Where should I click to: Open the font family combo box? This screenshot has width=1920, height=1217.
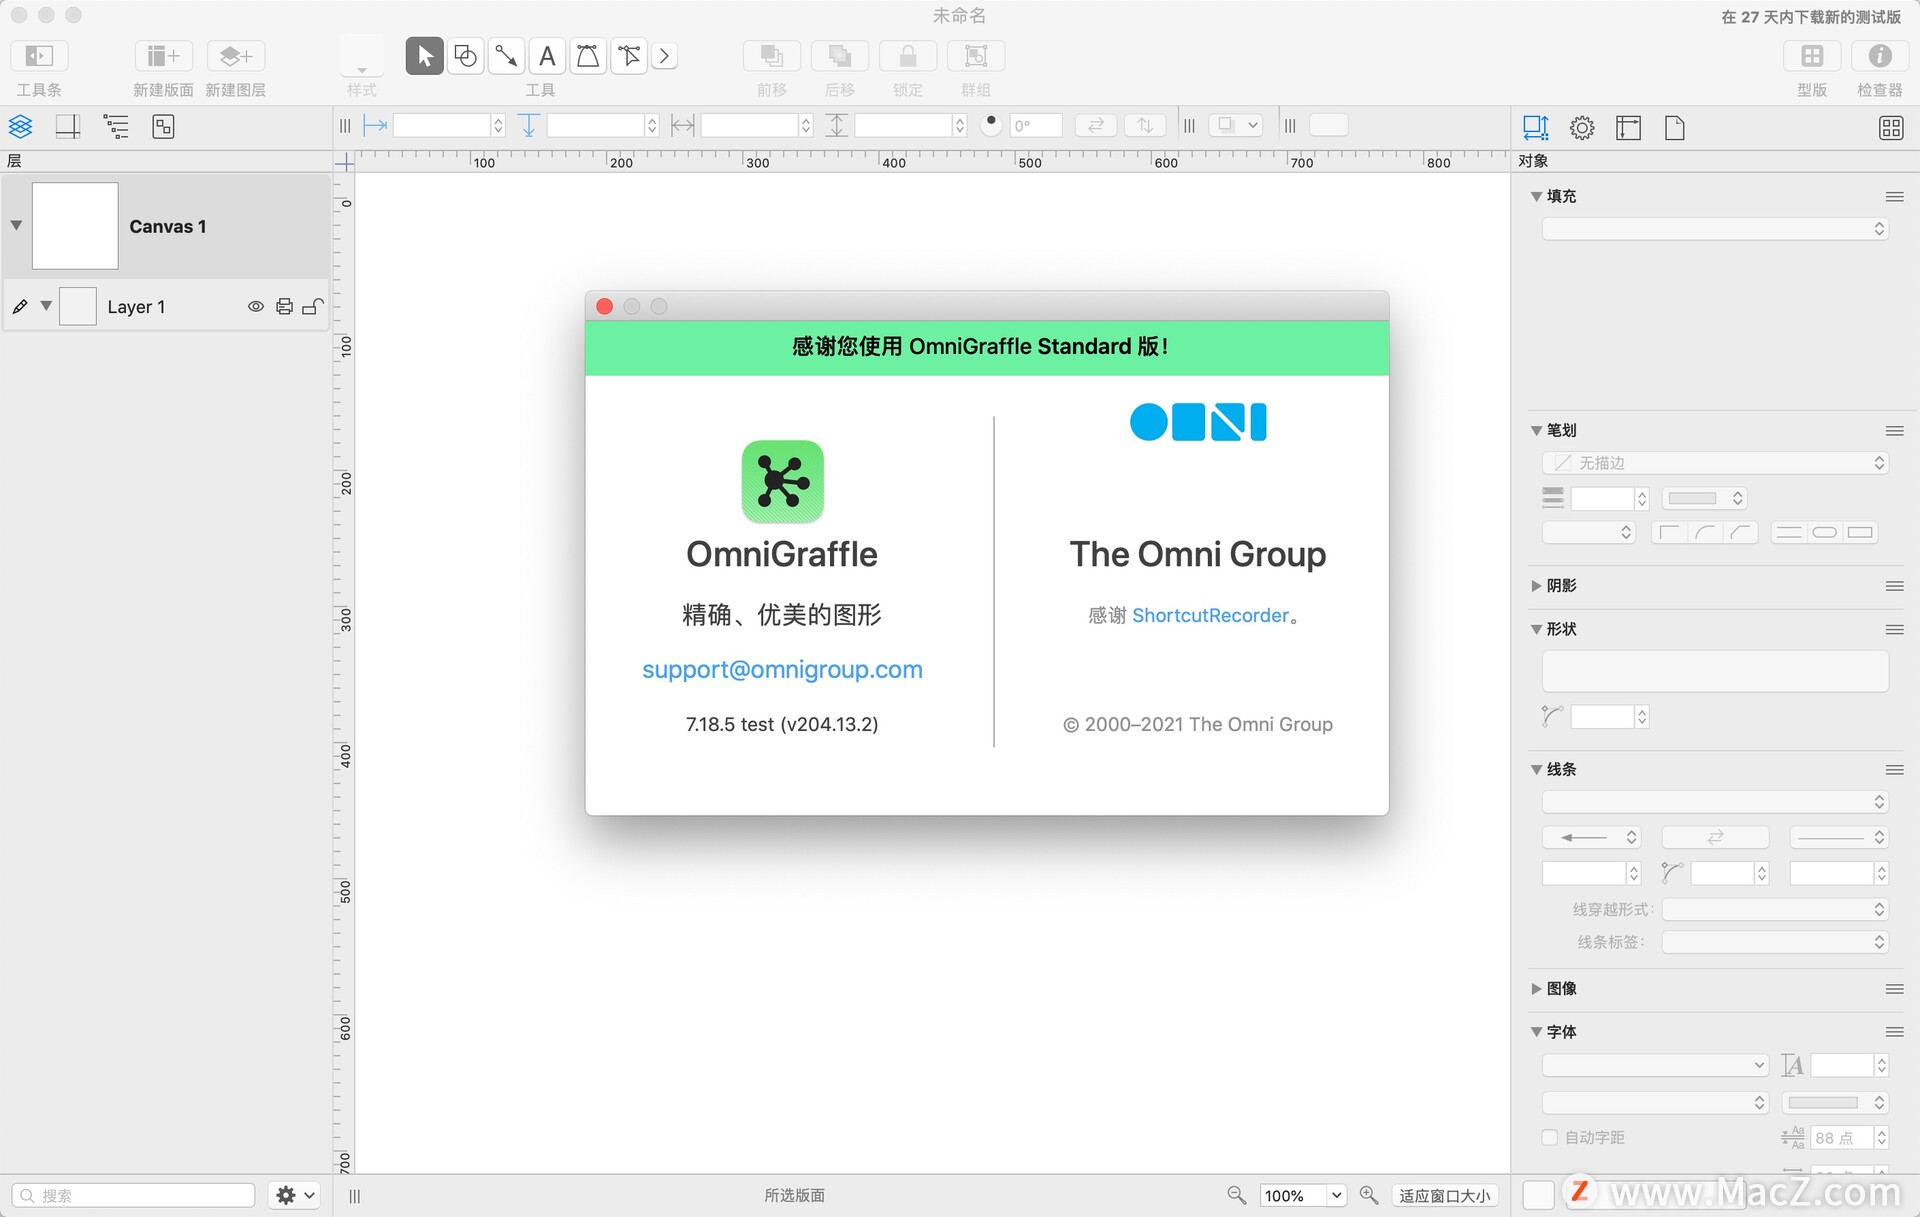pos(1655,1066)
